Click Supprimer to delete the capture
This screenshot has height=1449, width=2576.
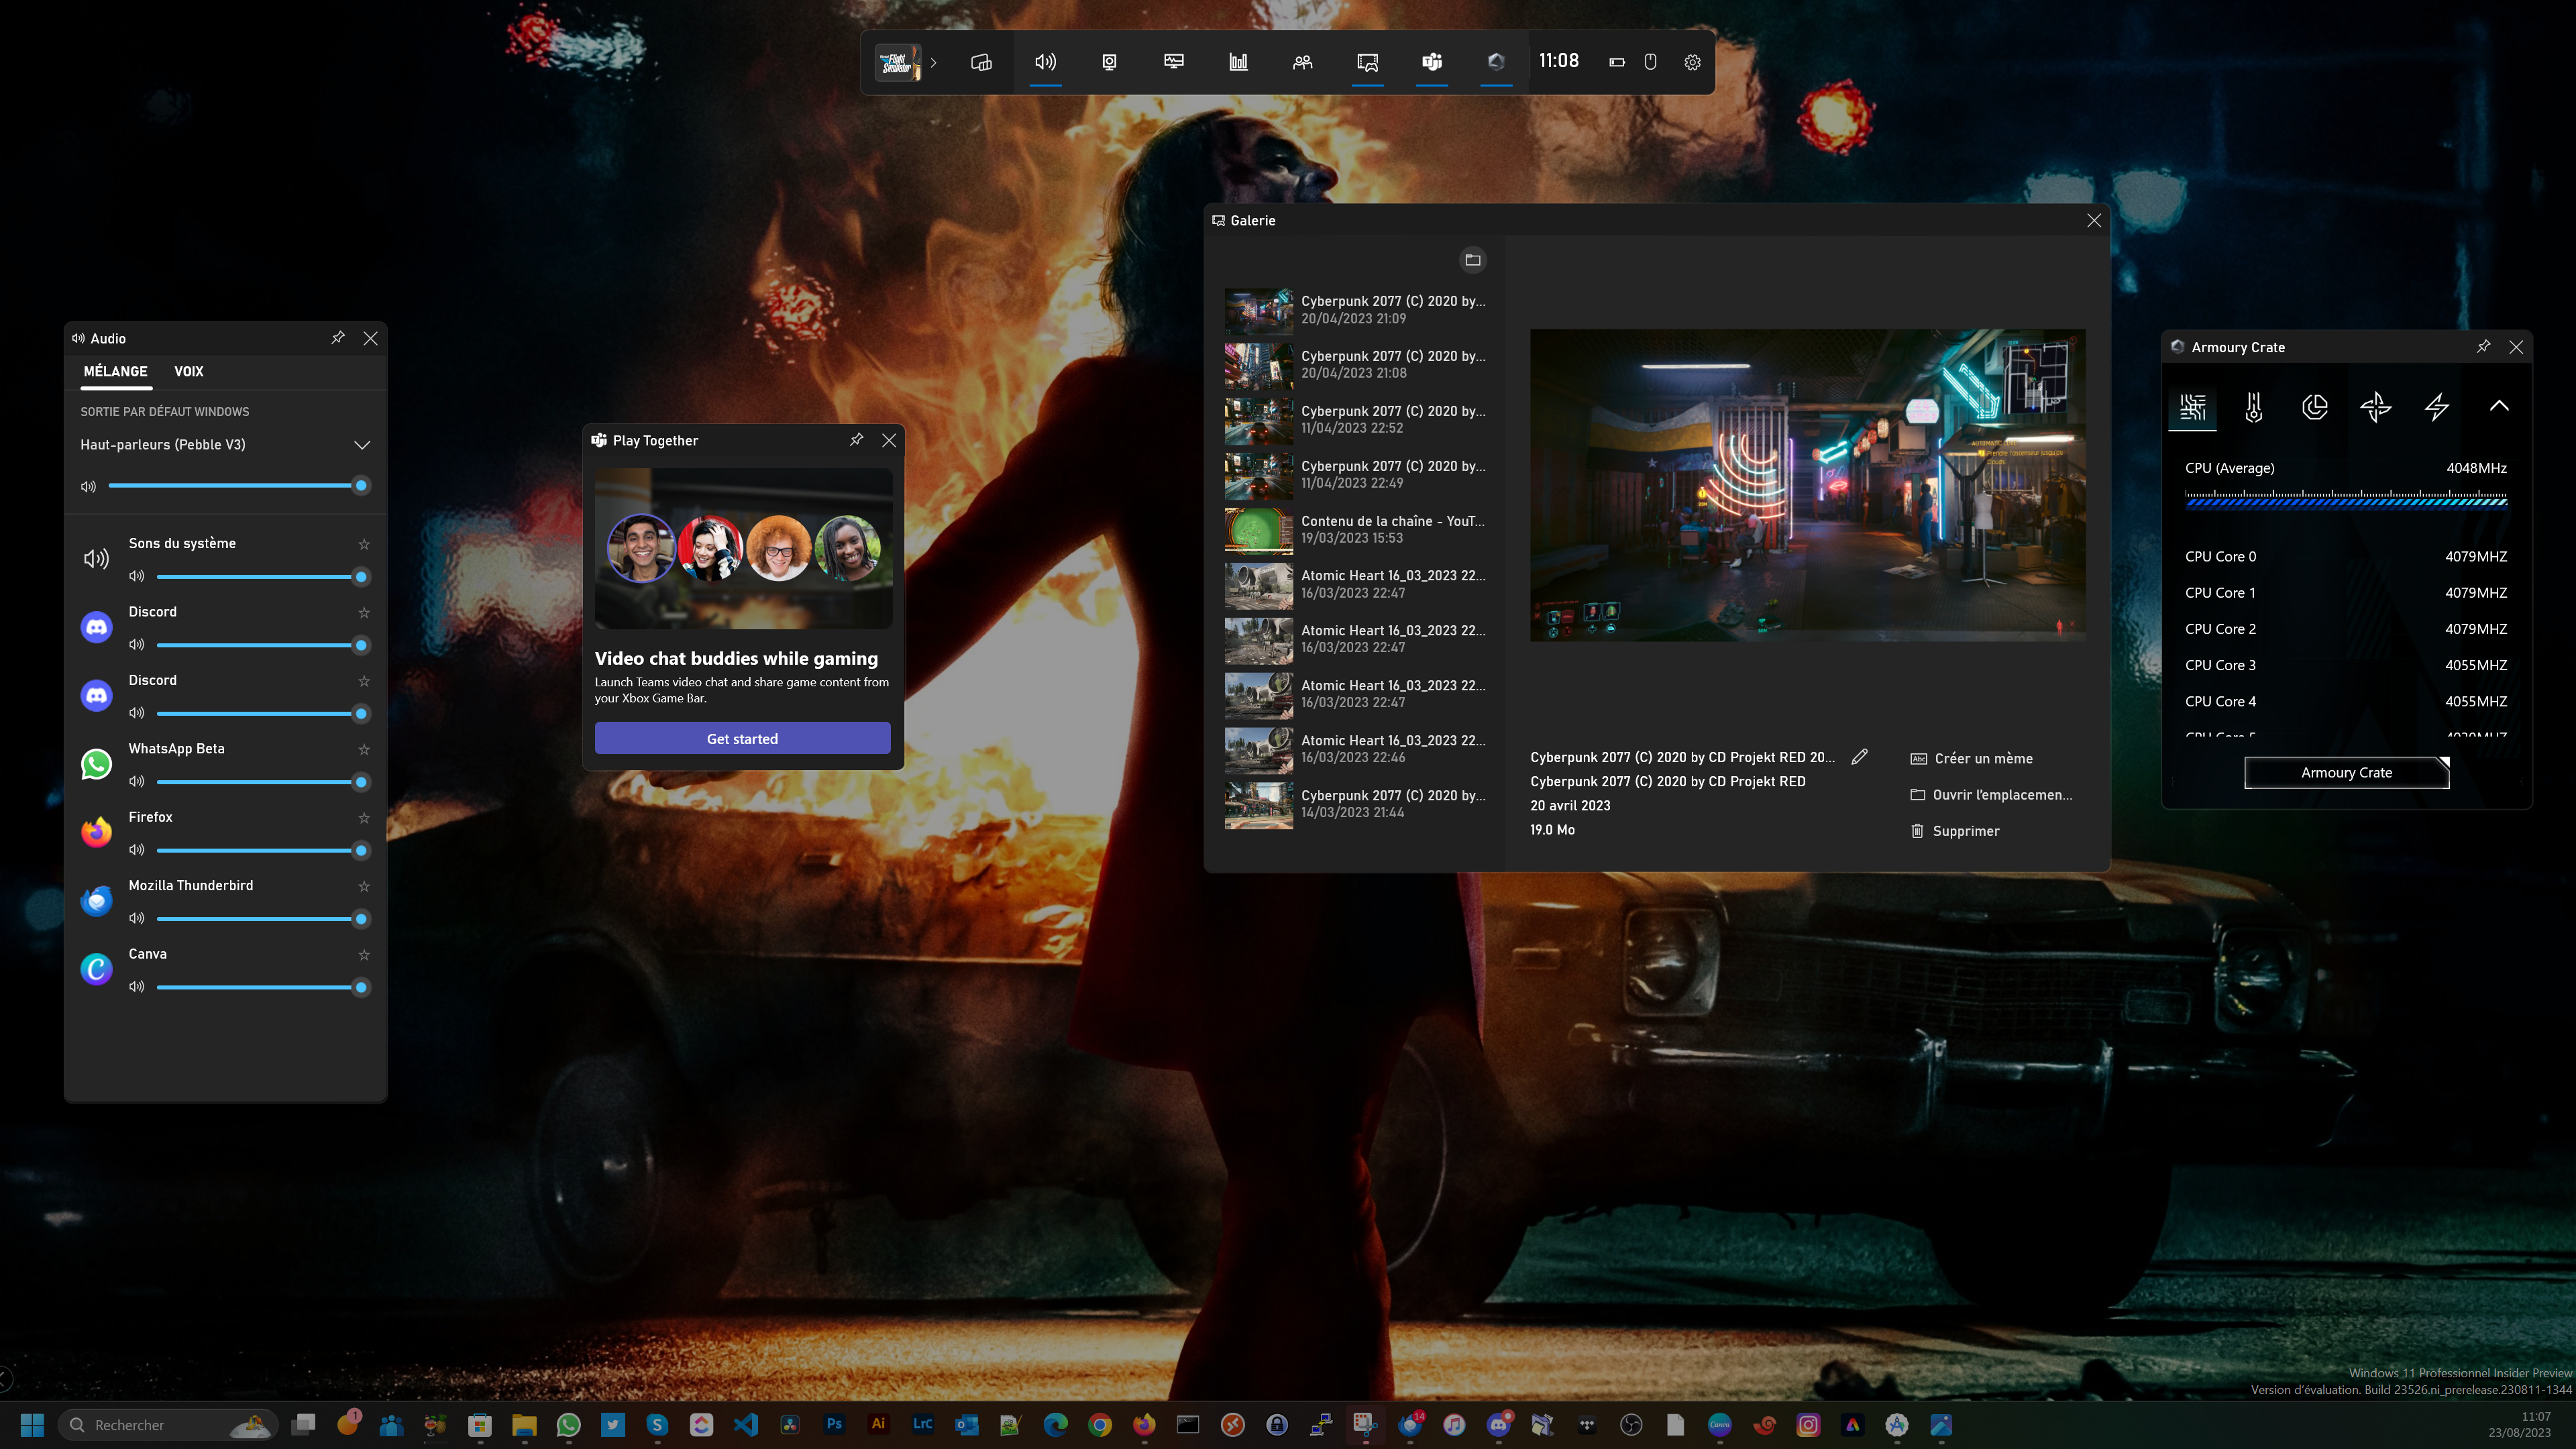[x=1965, y=831]
